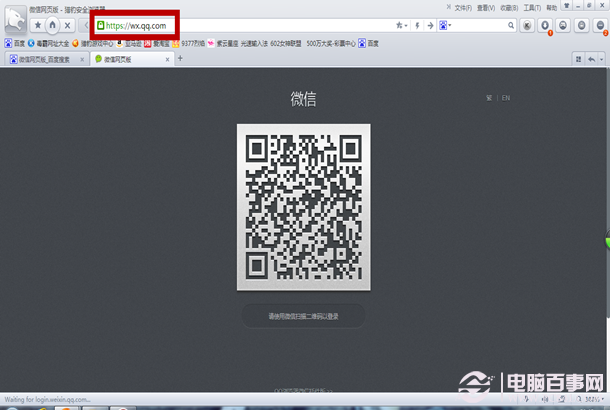Click the green padlock security icon

[x=100, y=26]
